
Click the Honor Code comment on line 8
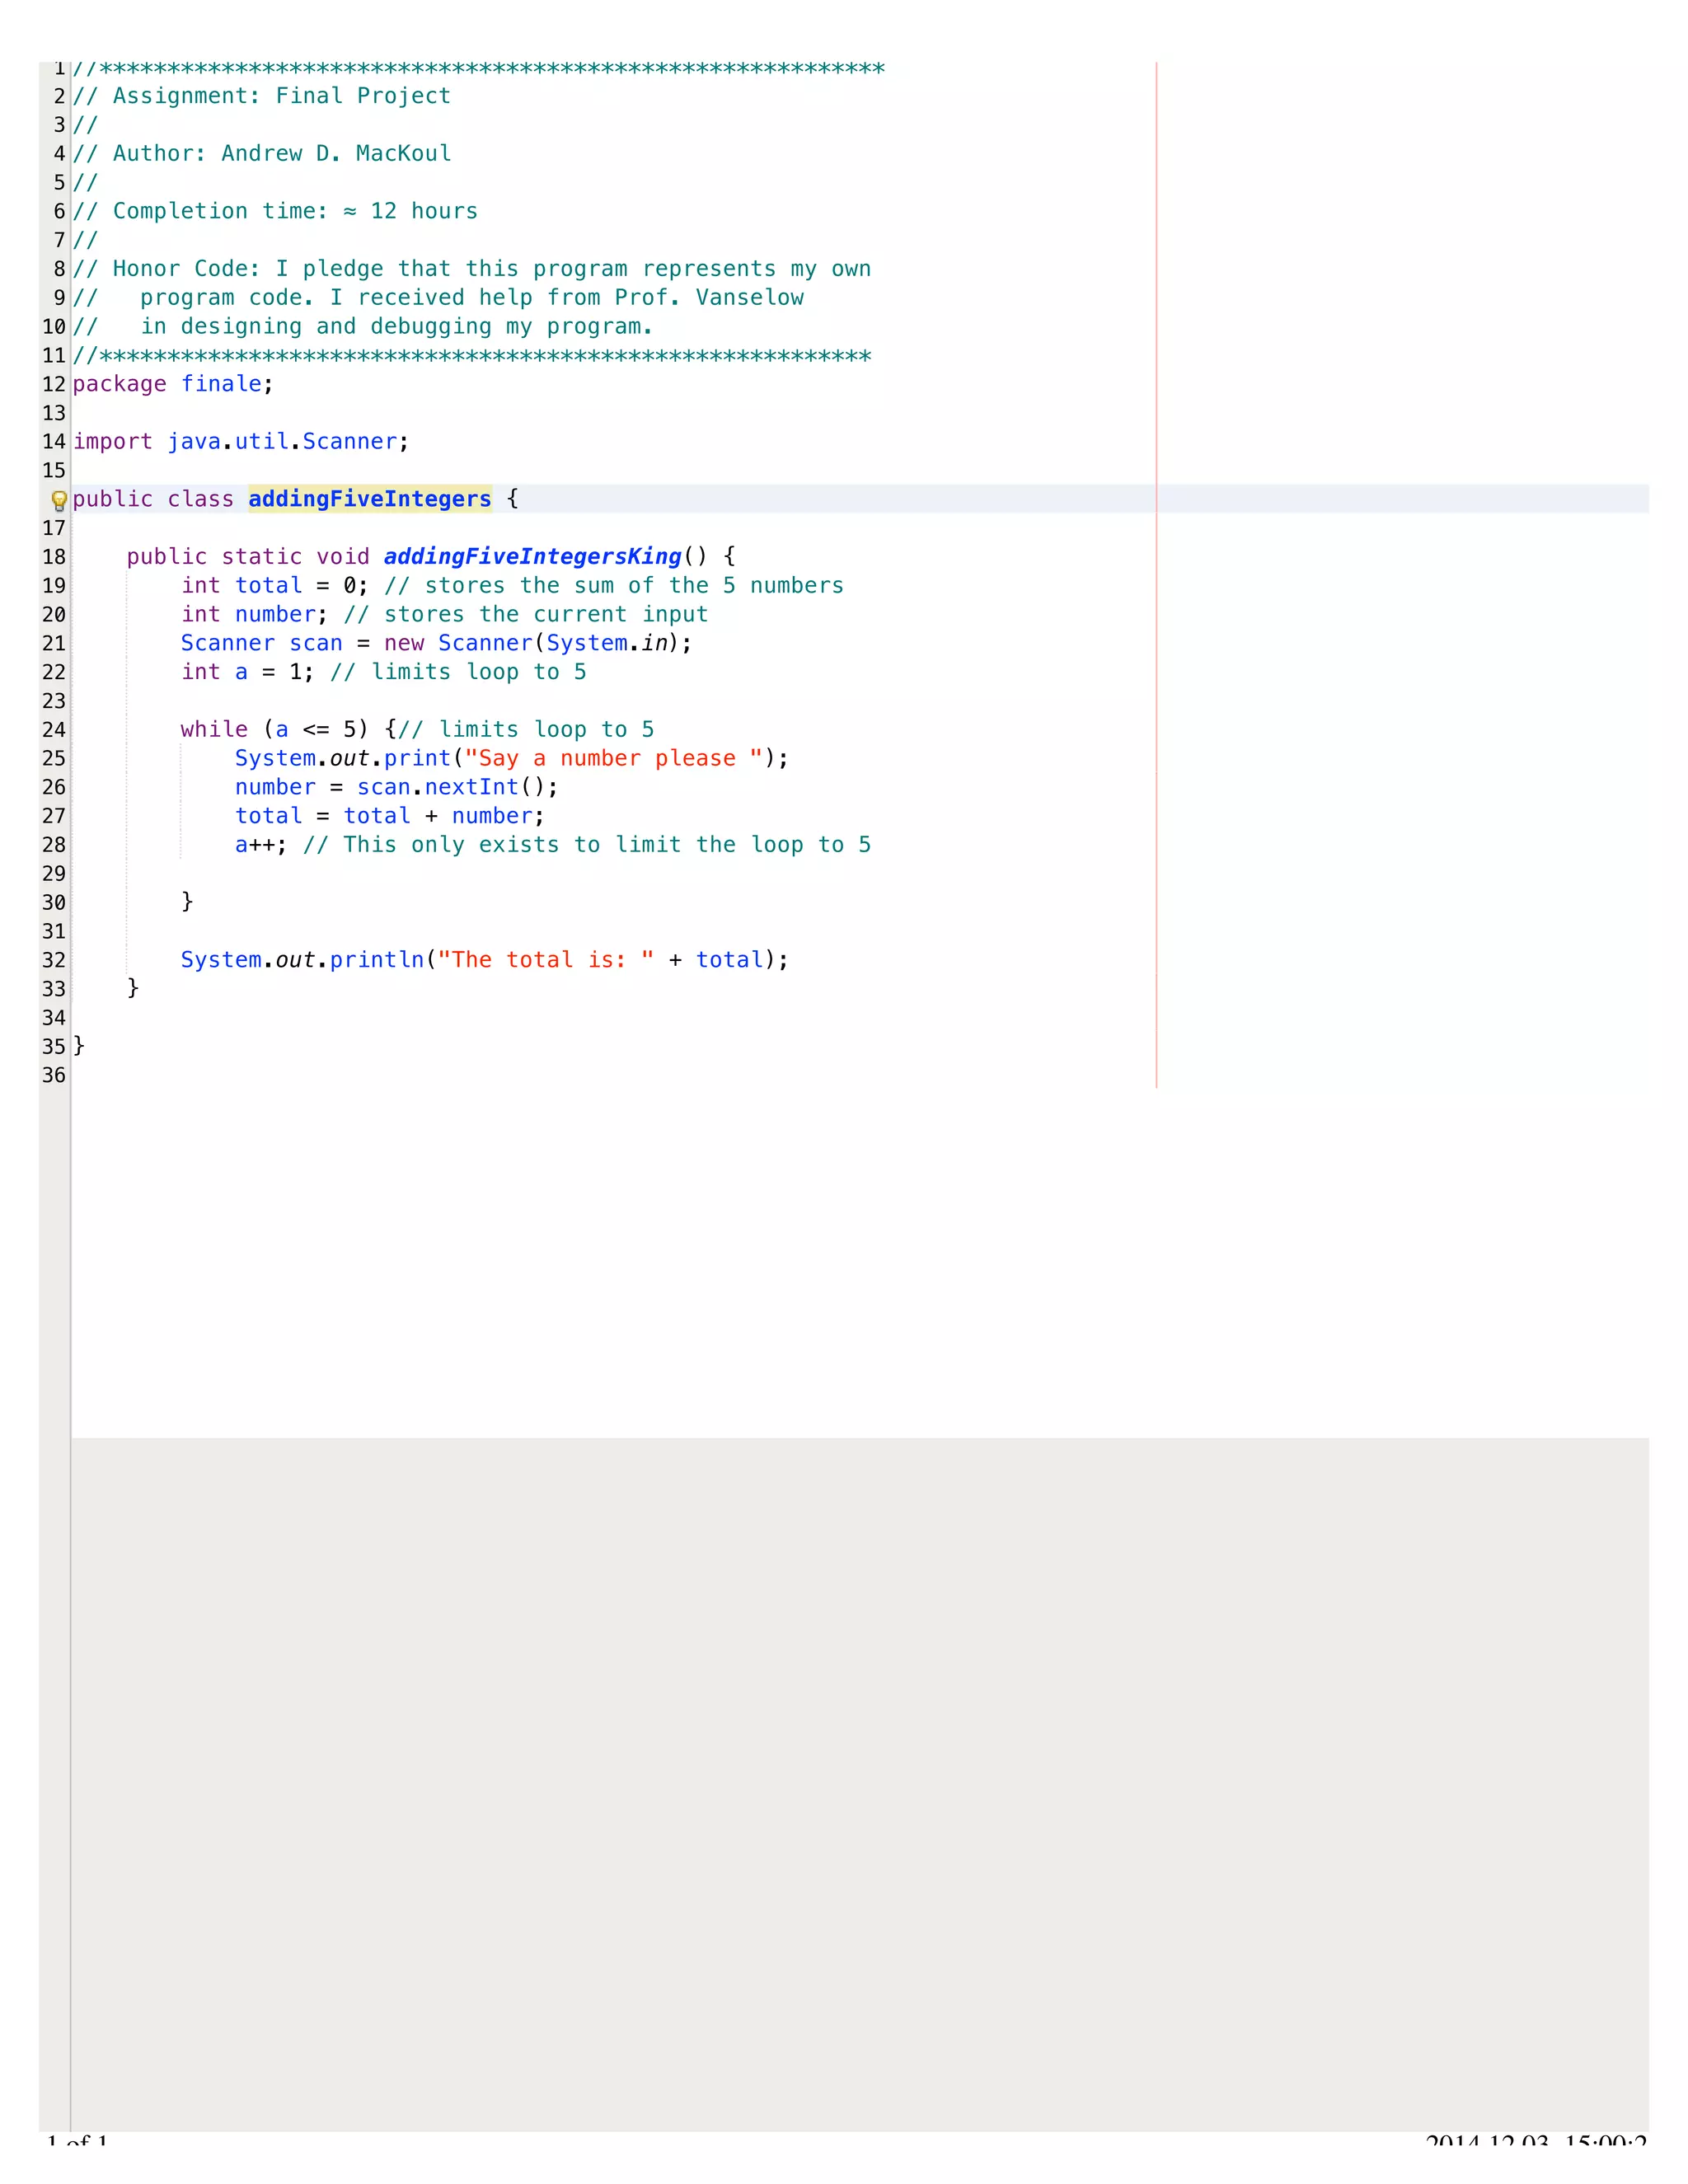click(472, 269)
